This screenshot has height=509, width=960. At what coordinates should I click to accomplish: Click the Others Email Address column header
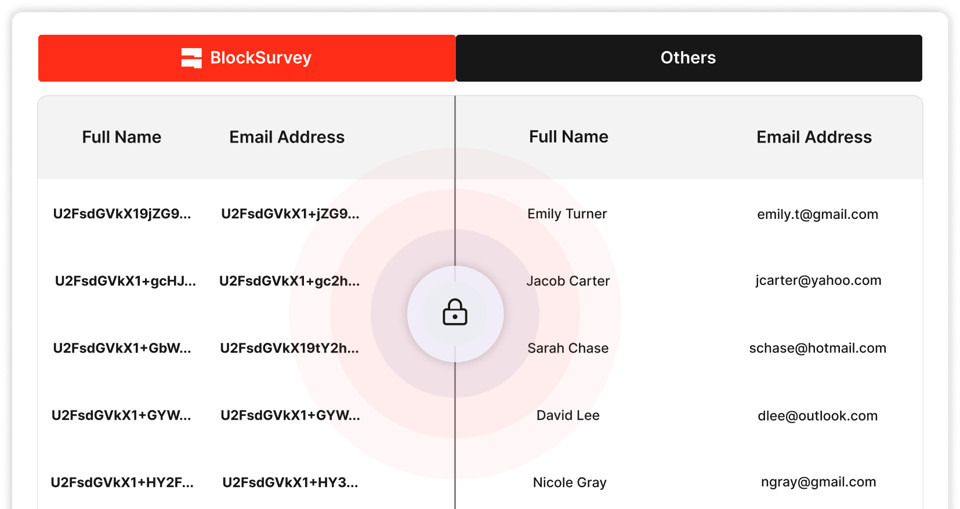814,137
